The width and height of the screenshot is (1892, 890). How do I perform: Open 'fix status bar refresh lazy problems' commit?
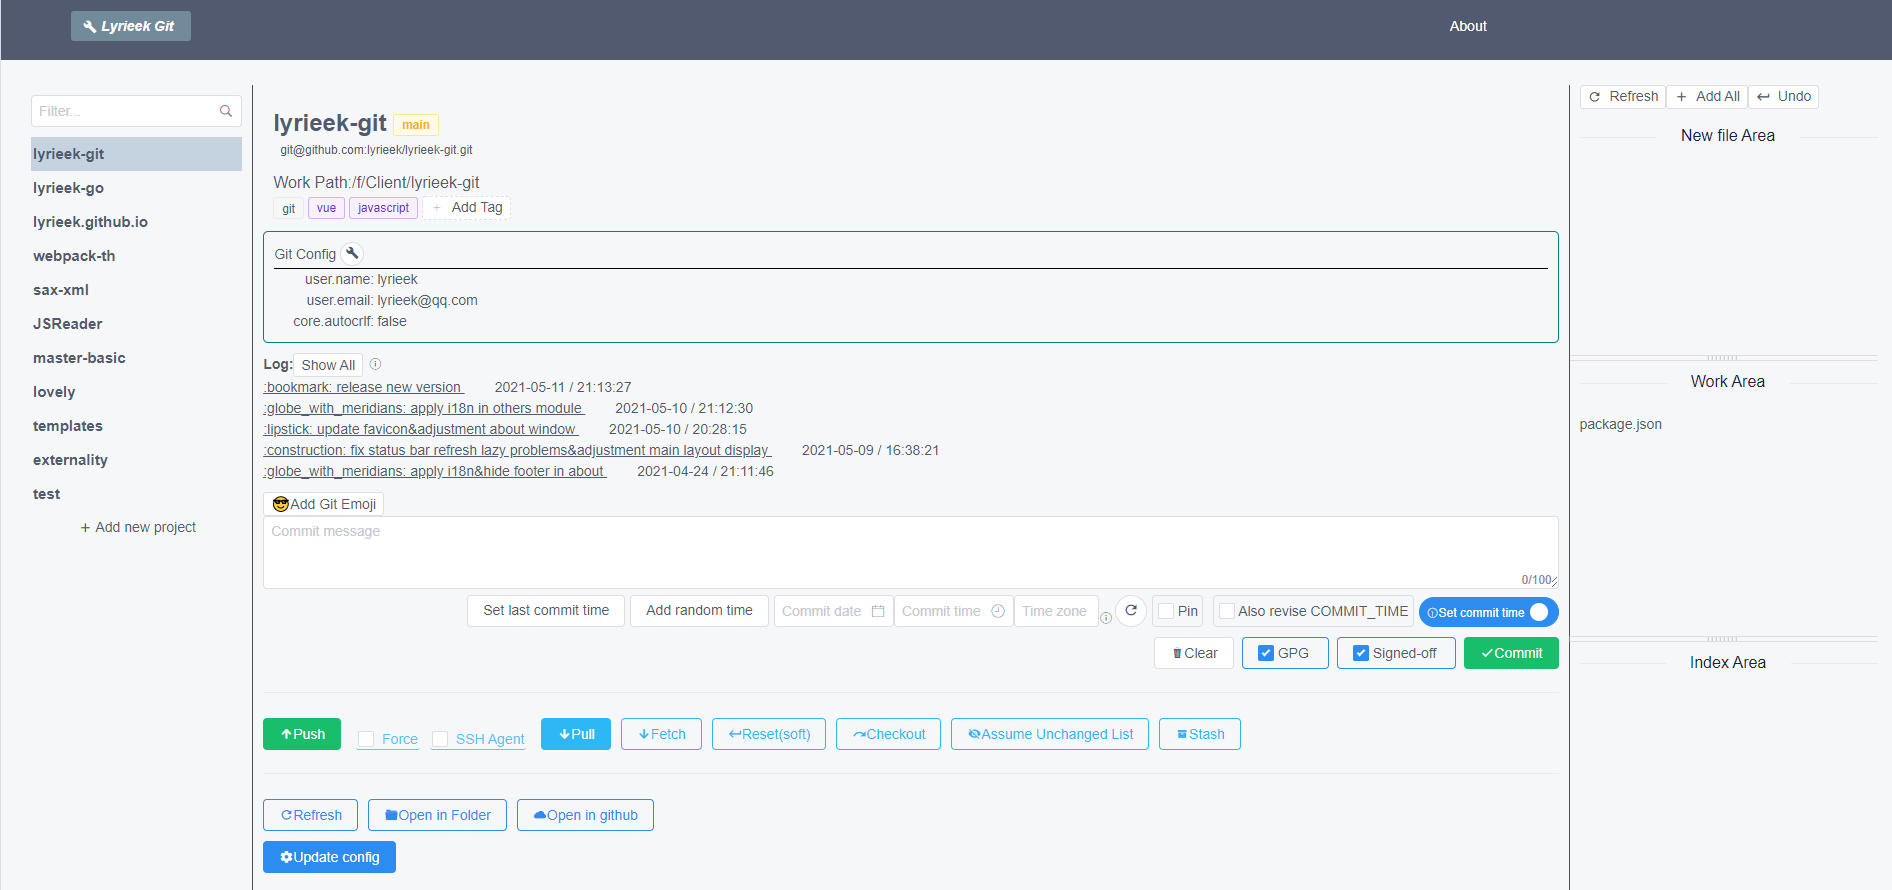517,450
